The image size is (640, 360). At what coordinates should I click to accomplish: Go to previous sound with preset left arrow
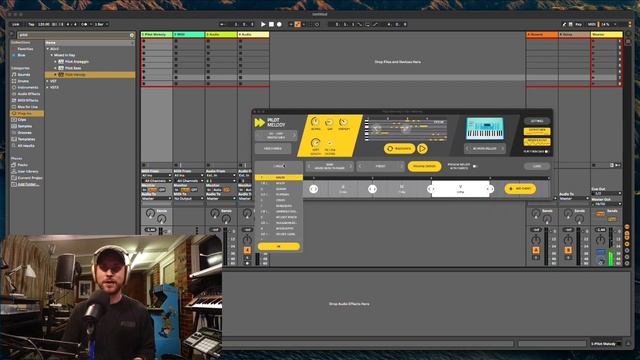(468, 149)
